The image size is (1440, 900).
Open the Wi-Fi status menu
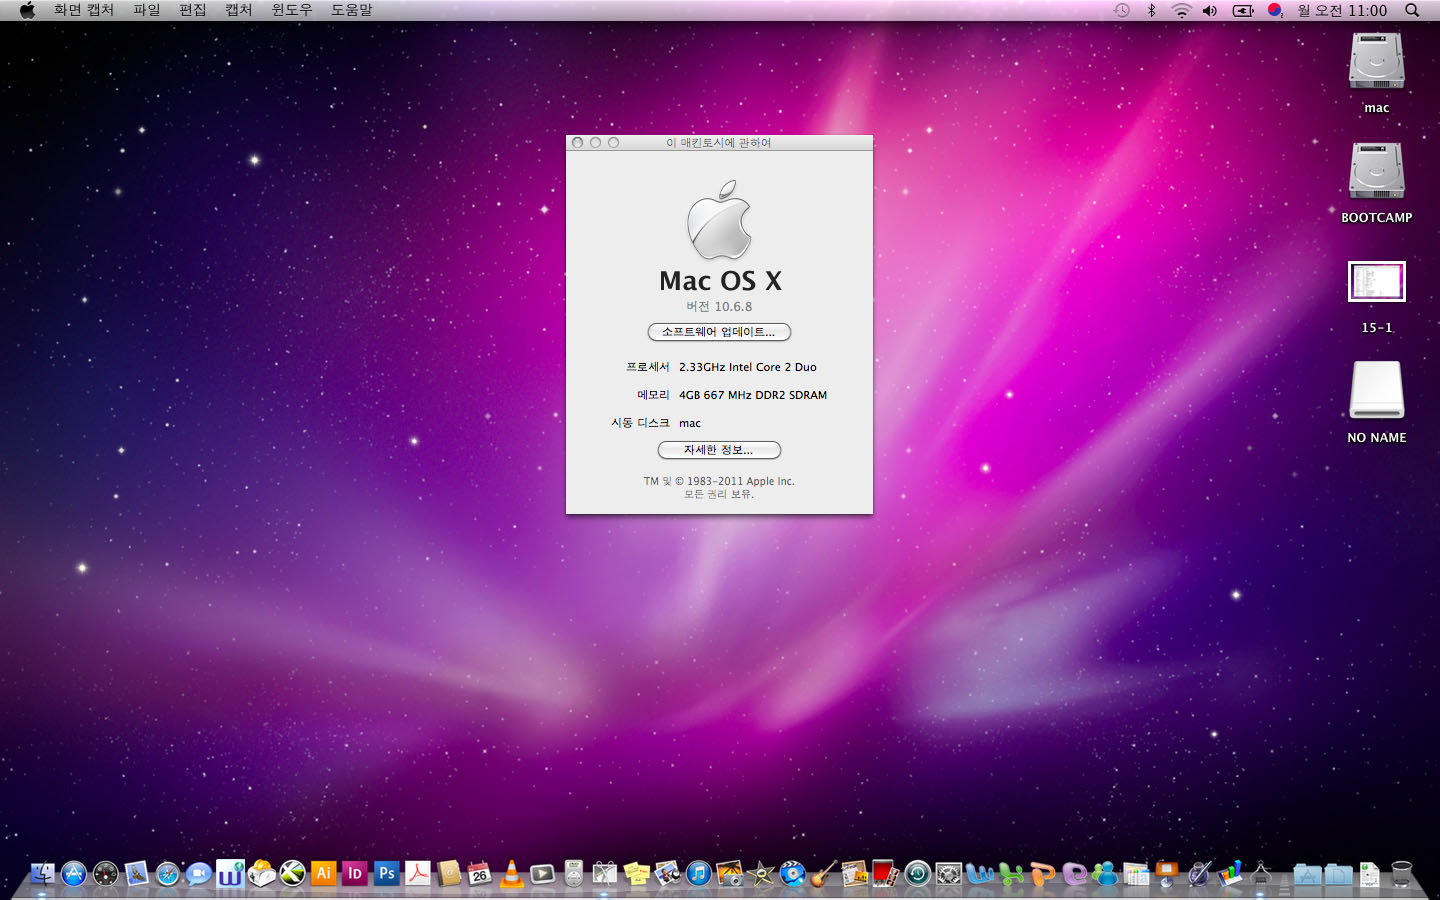1181,10
